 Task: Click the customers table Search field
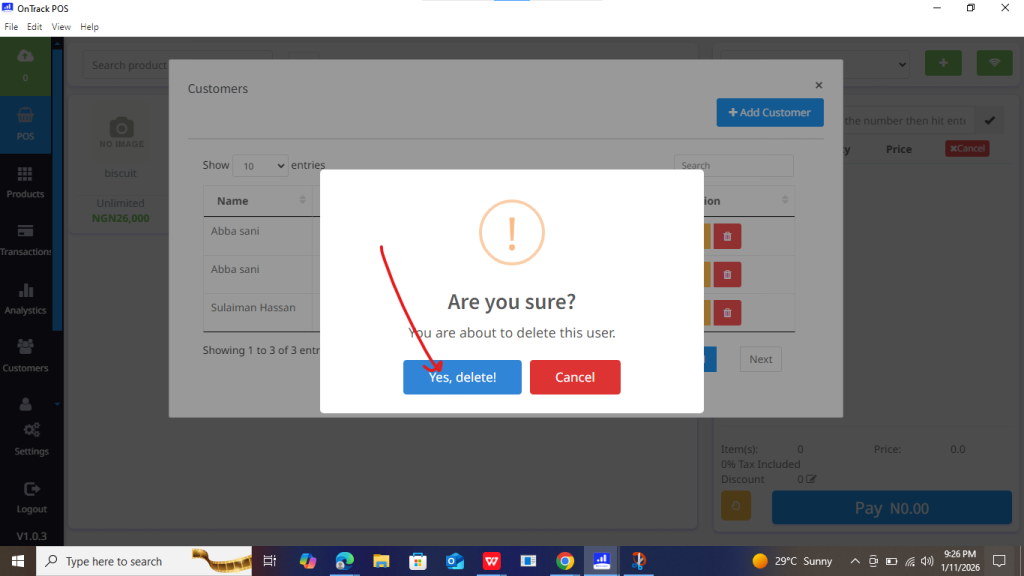733,166
